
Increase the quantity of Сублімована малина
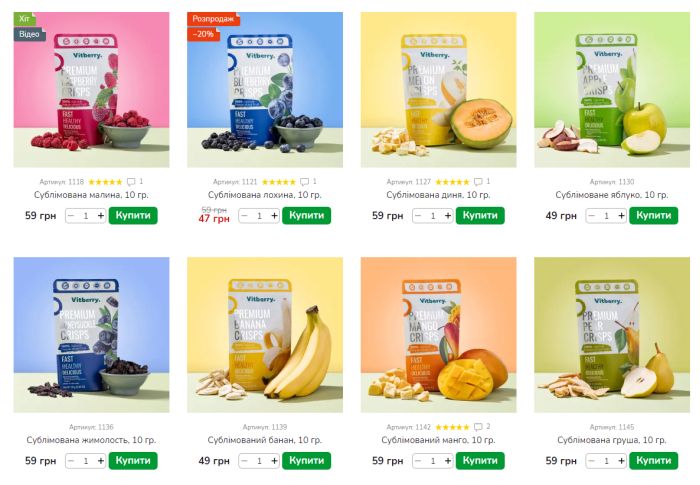click(101, 216)
